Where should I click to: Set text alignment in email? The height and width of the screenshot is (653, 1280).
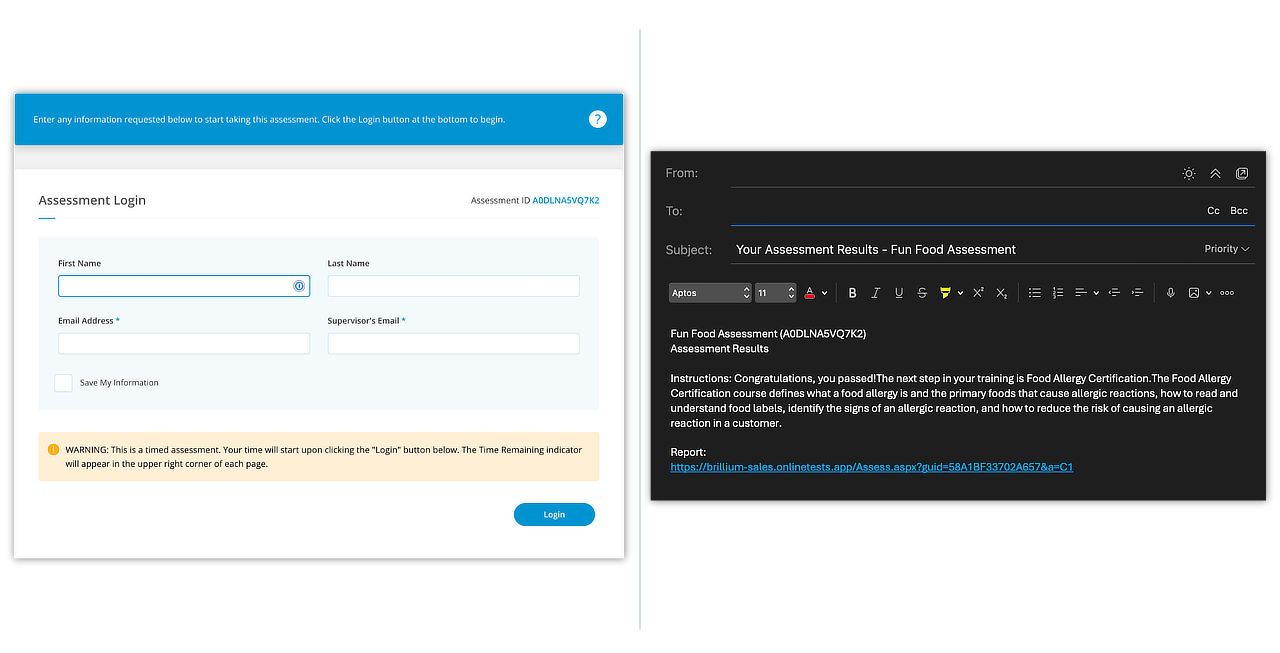pyautogui.click(x=1081, y=293)
